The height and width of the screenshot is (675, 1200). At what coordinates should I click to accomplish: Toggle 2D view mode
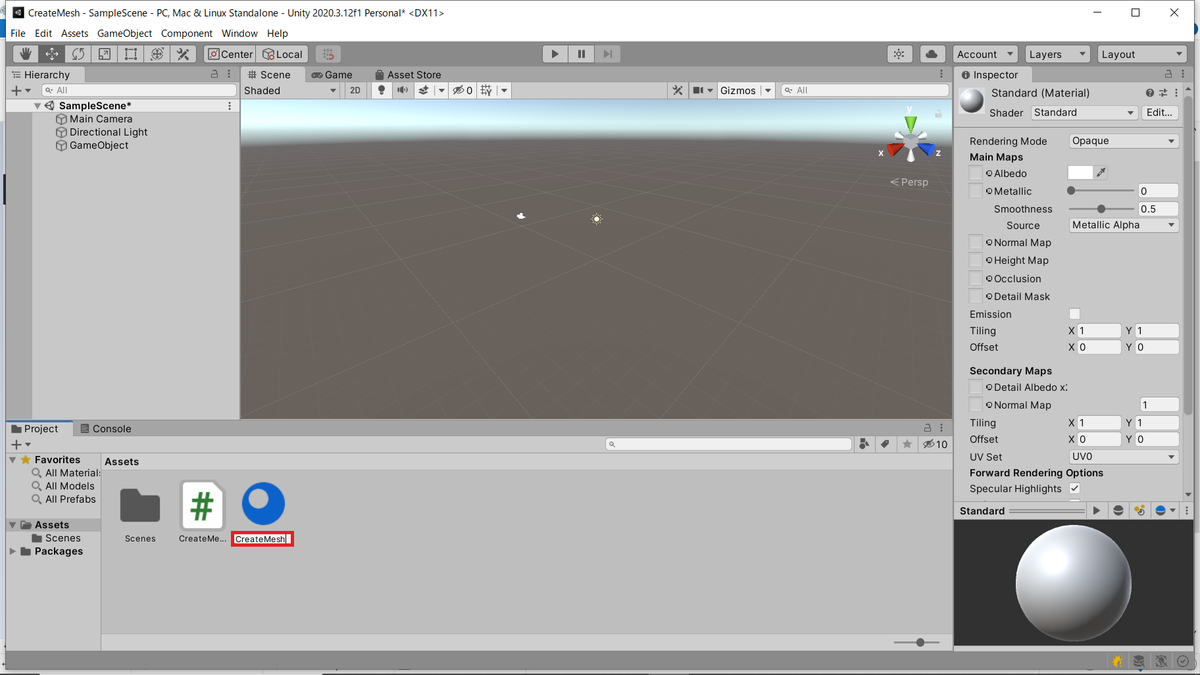click(x=355, y=90)
